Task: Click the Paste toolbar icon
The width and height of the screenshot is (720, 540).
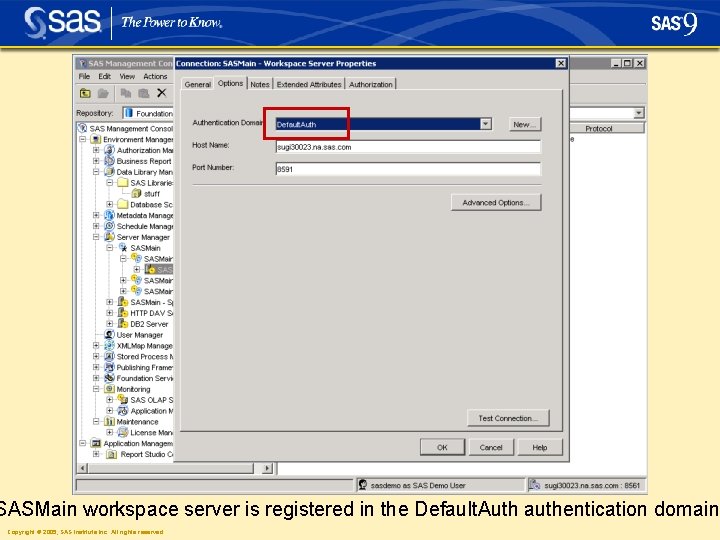Action: tap(144, 93)
